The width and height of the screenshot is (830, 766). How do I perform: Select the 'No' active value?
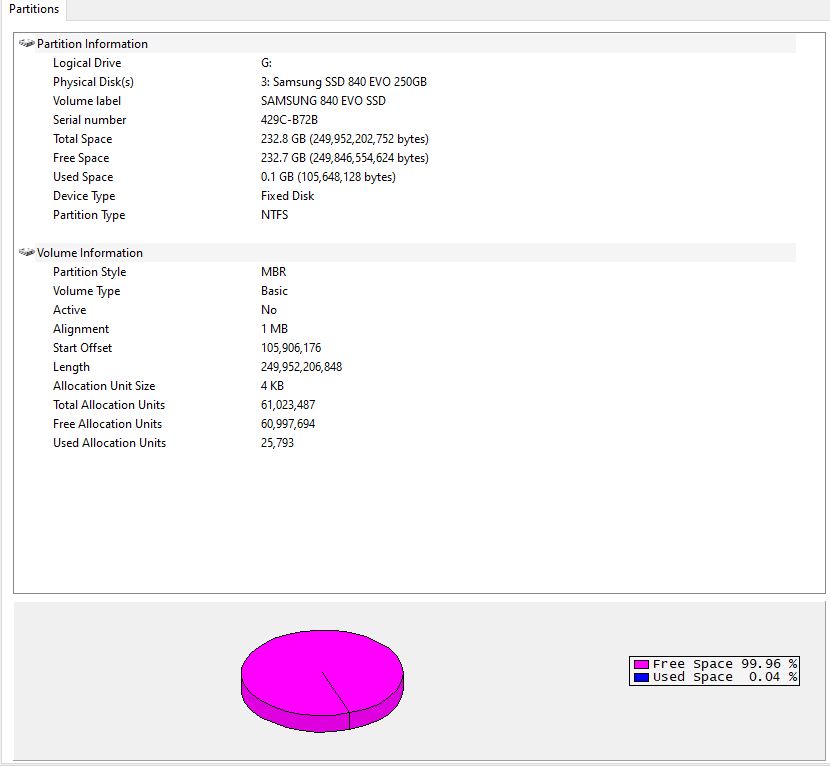tap(269, 310)
